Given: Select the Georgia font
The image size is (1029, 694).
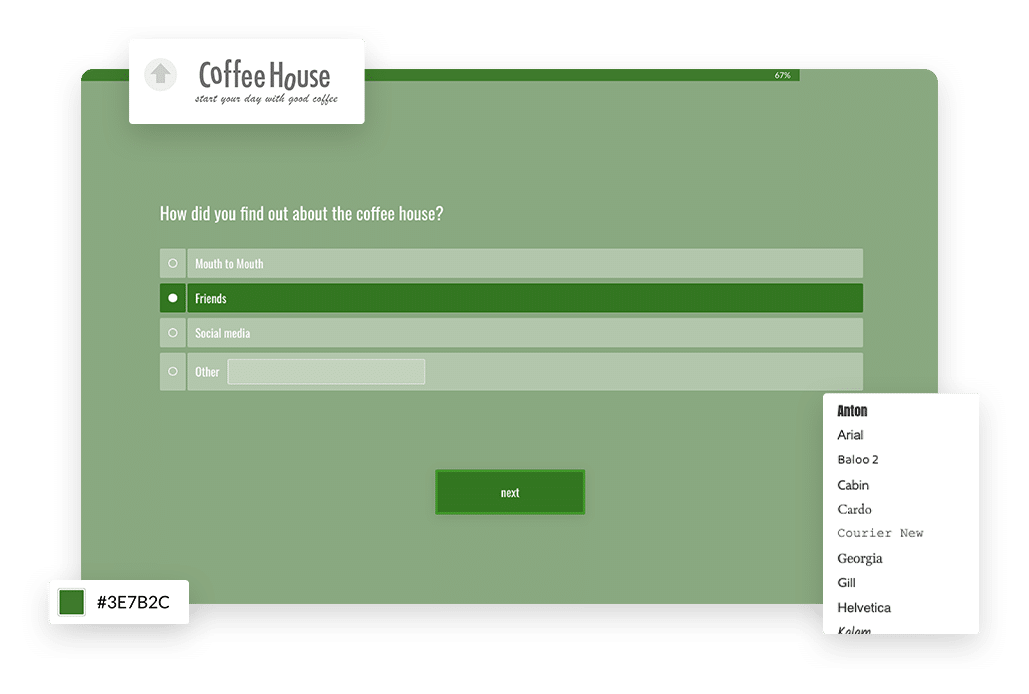Looking at the screenshot, I should tap(859, 558).
